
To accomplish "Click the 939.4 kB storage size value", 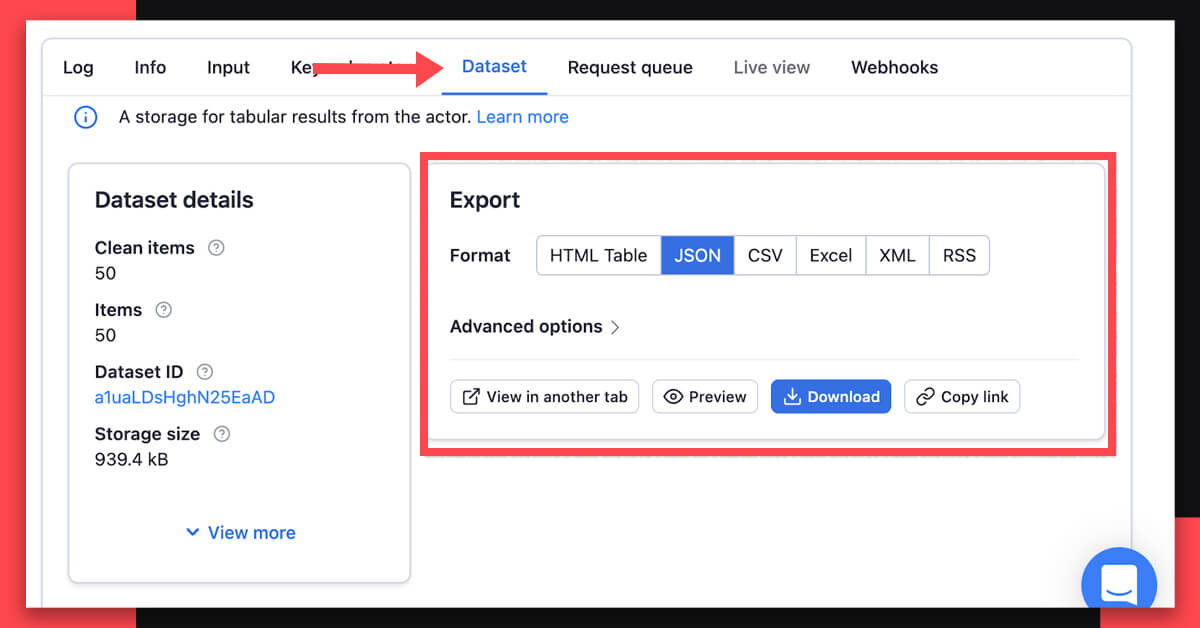I will point(131,459).
